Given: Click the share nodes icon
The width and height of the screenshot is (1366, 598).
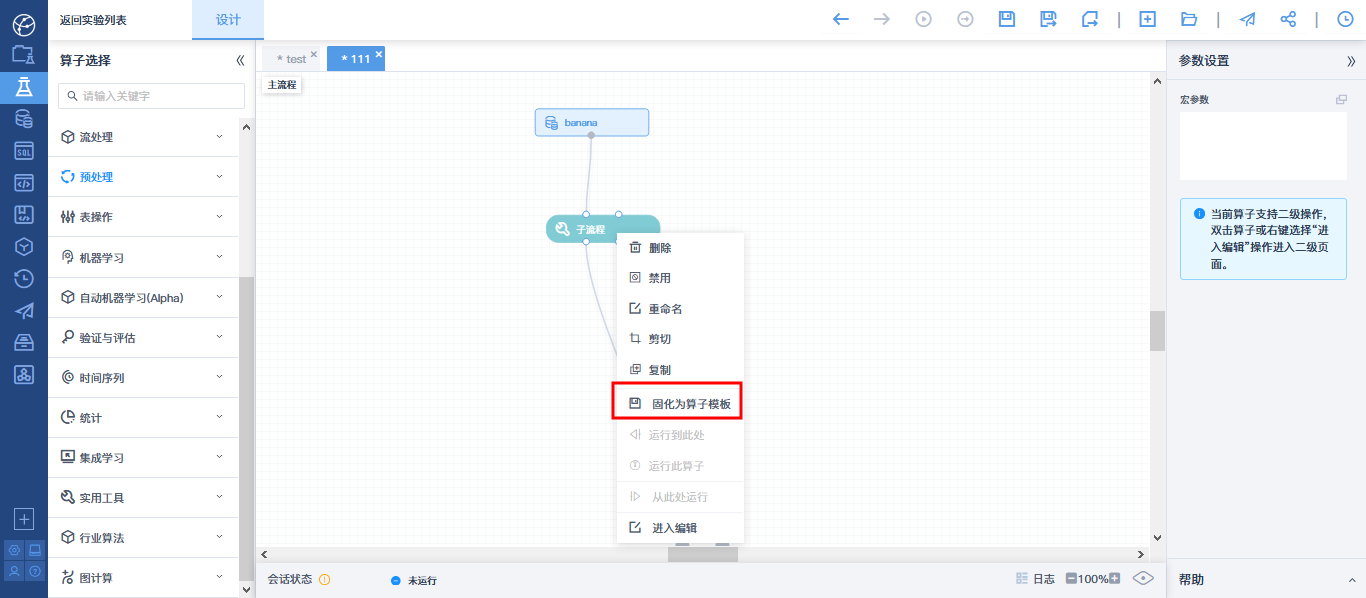Looking at the screenshot, I should coord(1288,19).
